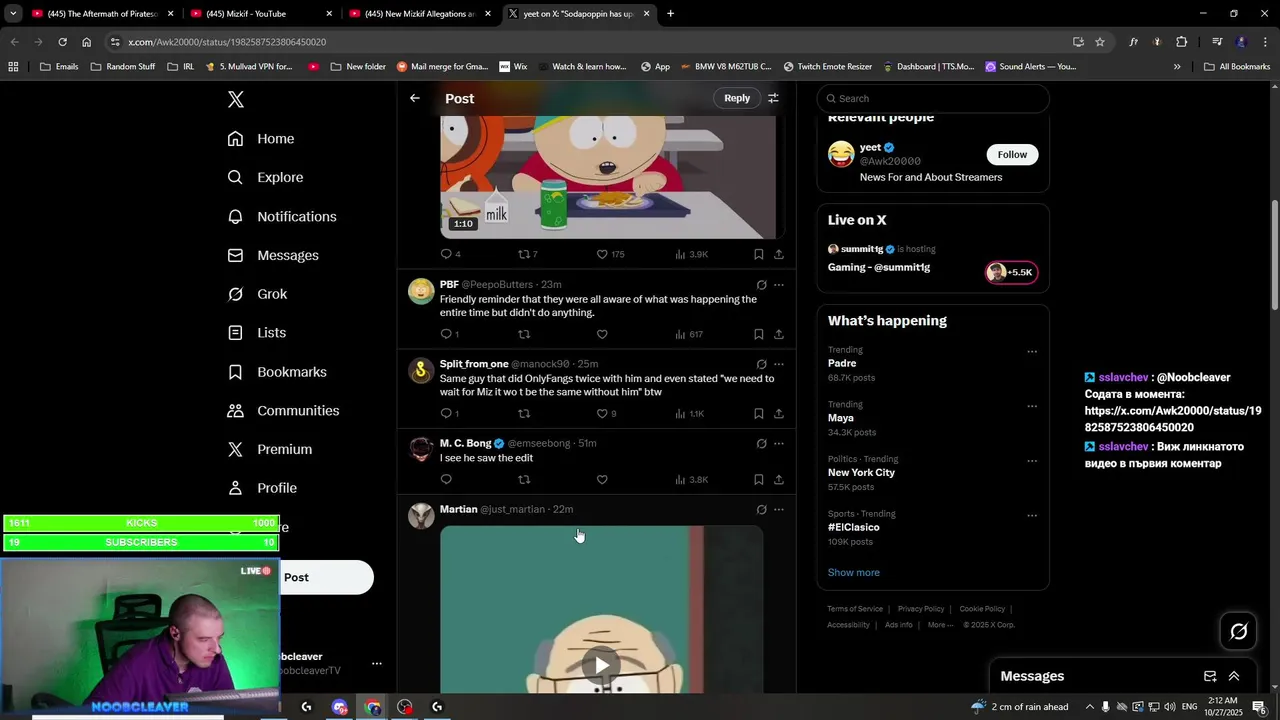Open the #ElClasico trending topic
The image size is (1280, 720).
[x=933, y=527]
